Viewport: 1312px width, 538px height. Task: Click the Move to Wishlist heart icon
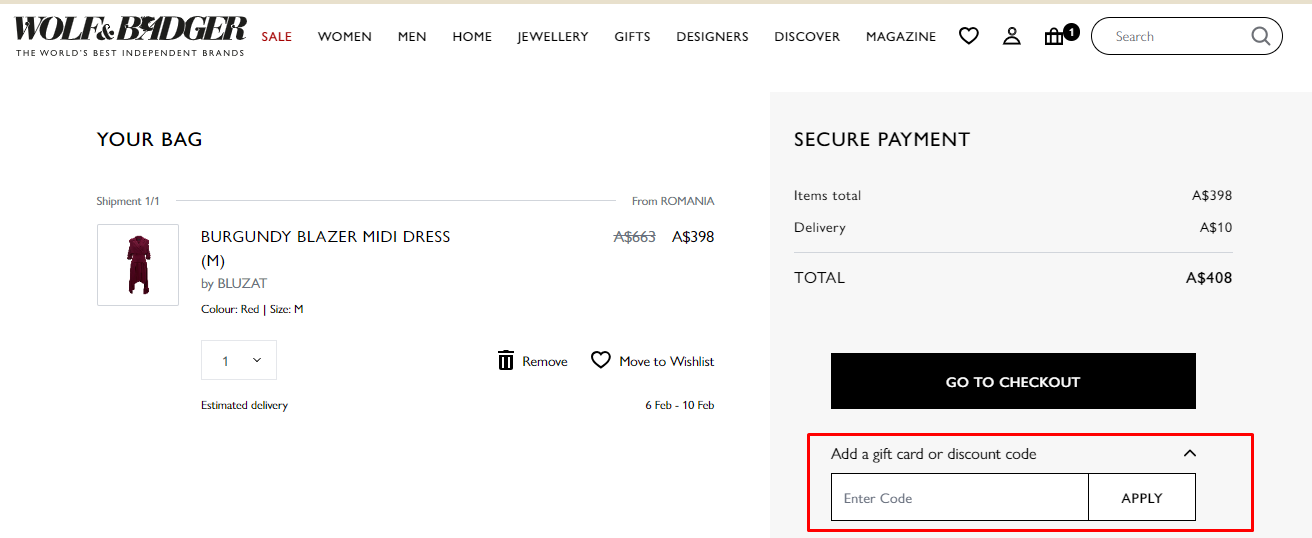click(x=600, y=360)
